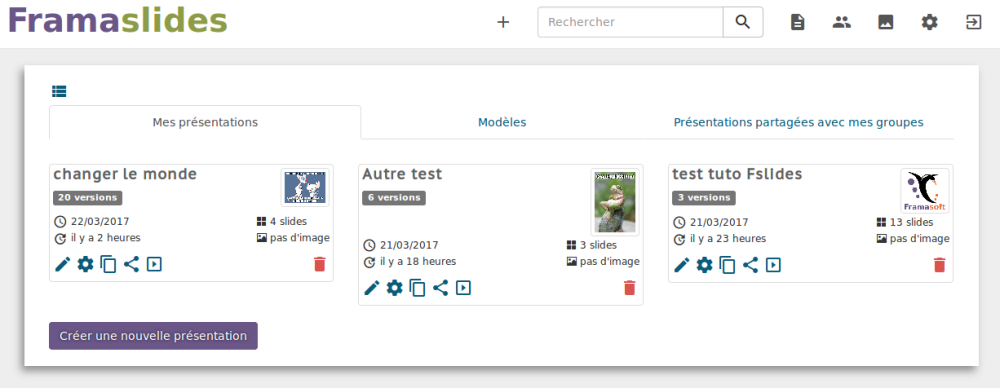Click the frog thumbnail of 'Autre test'

click(x=615, y=202)
